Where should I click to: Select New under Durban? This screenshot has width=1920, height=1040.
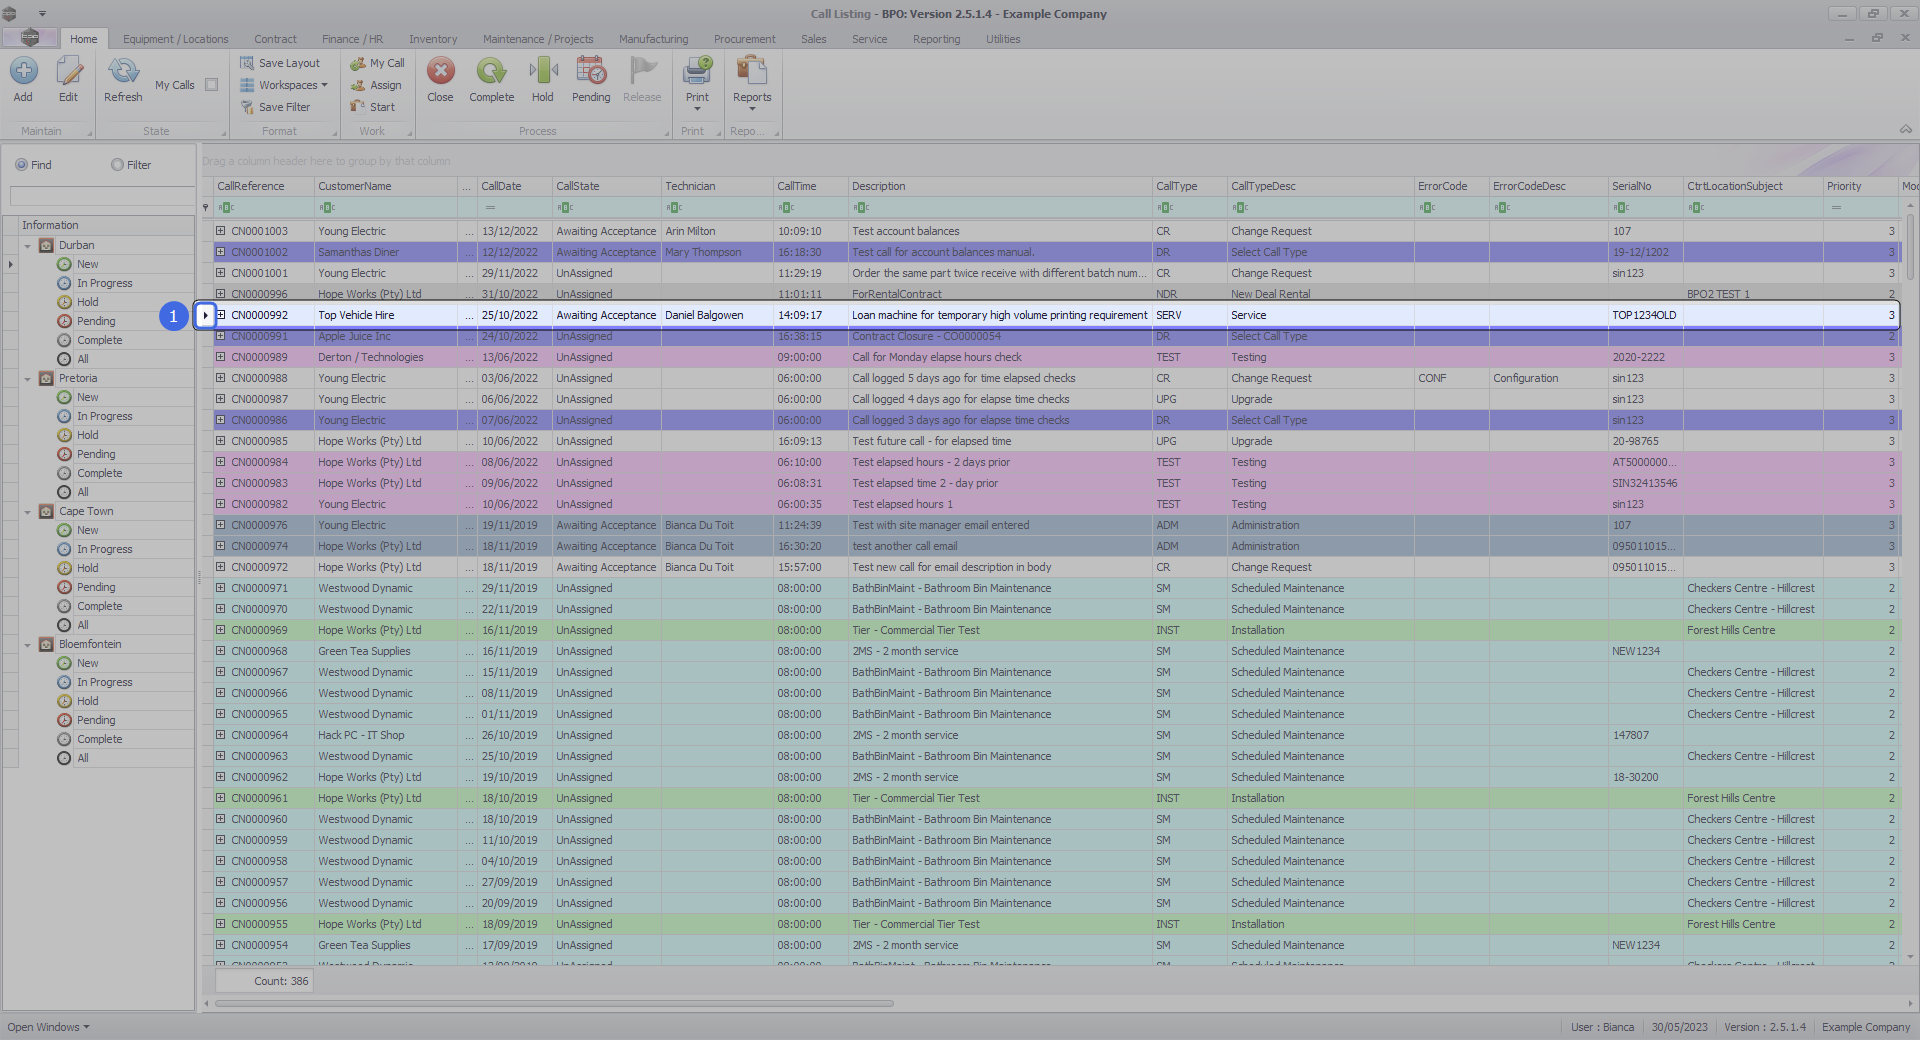coord(88,264)
